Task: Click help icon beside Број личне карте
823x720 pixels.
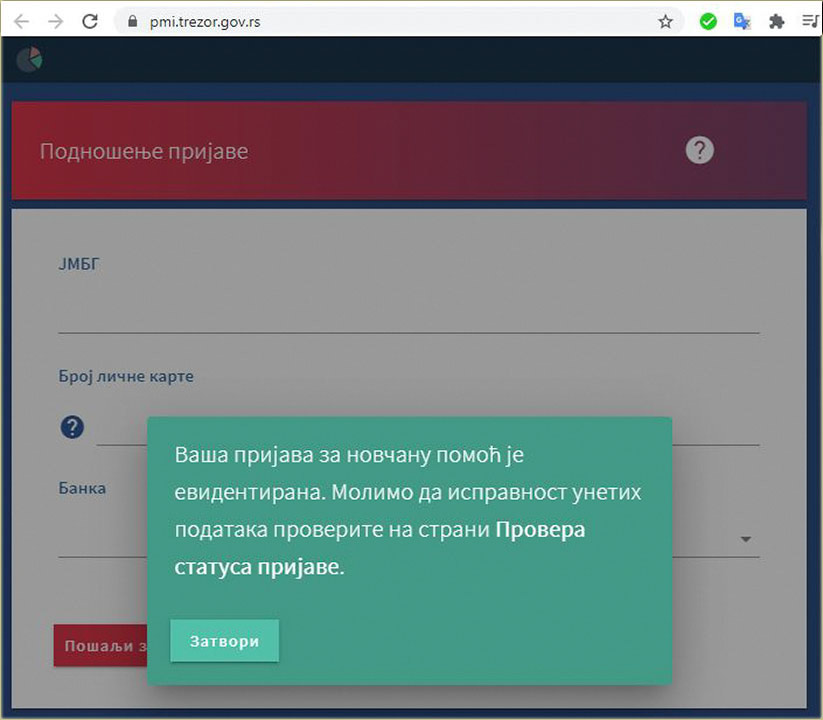Action: tap(72, 428)
